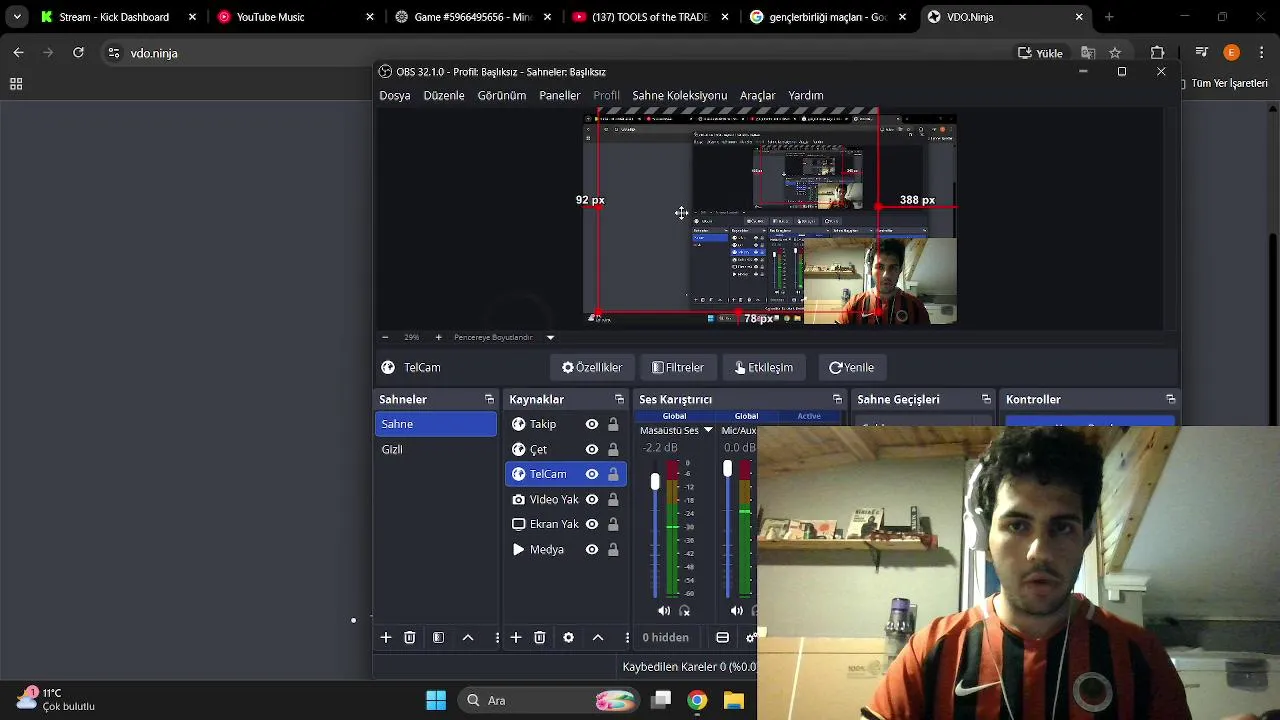Image resolution: width=1280 pixels, height=720 pixels.
Task: Click the Yükle install button in Chrome
Action: tap(1040, 53)
